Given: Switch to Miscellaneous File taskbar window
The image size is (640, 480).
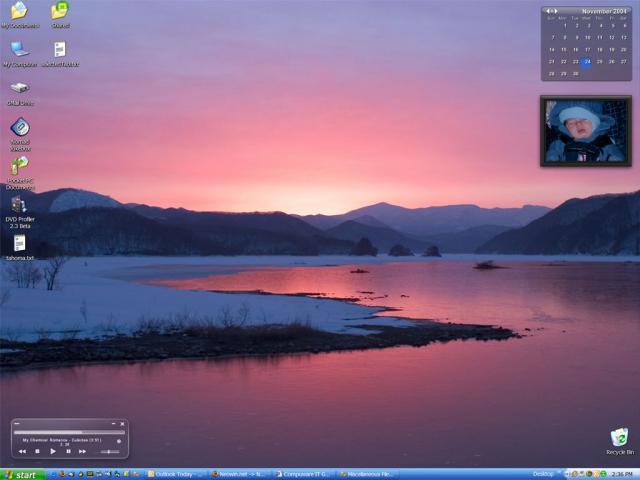Looking at the screenshot, I should tap(367, 475).
